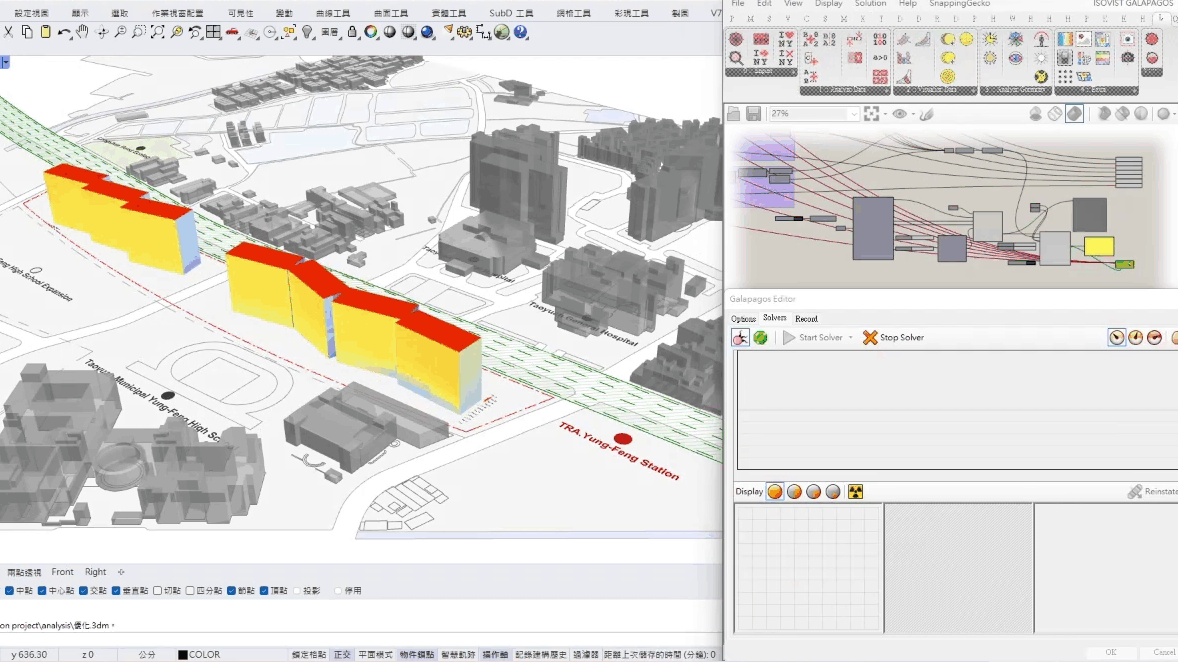Click the Reinstate button

tap(1152, 492)
